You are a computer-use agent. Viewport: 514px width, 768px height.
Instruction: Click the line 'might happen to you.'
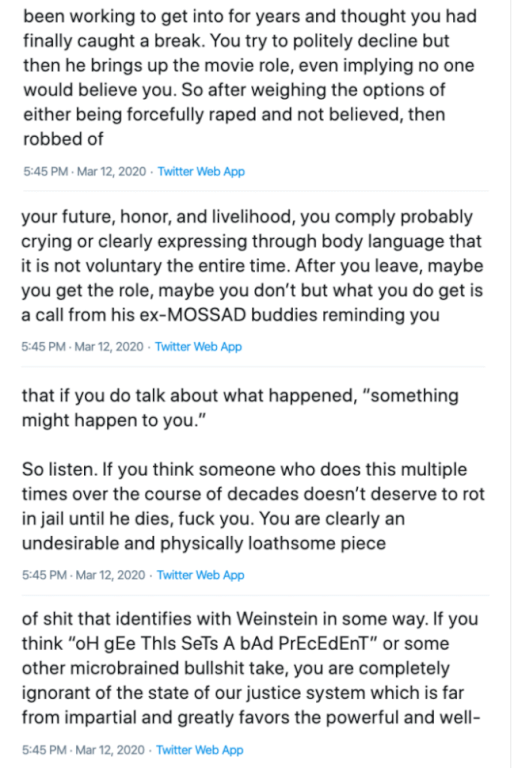coord(114,420)
